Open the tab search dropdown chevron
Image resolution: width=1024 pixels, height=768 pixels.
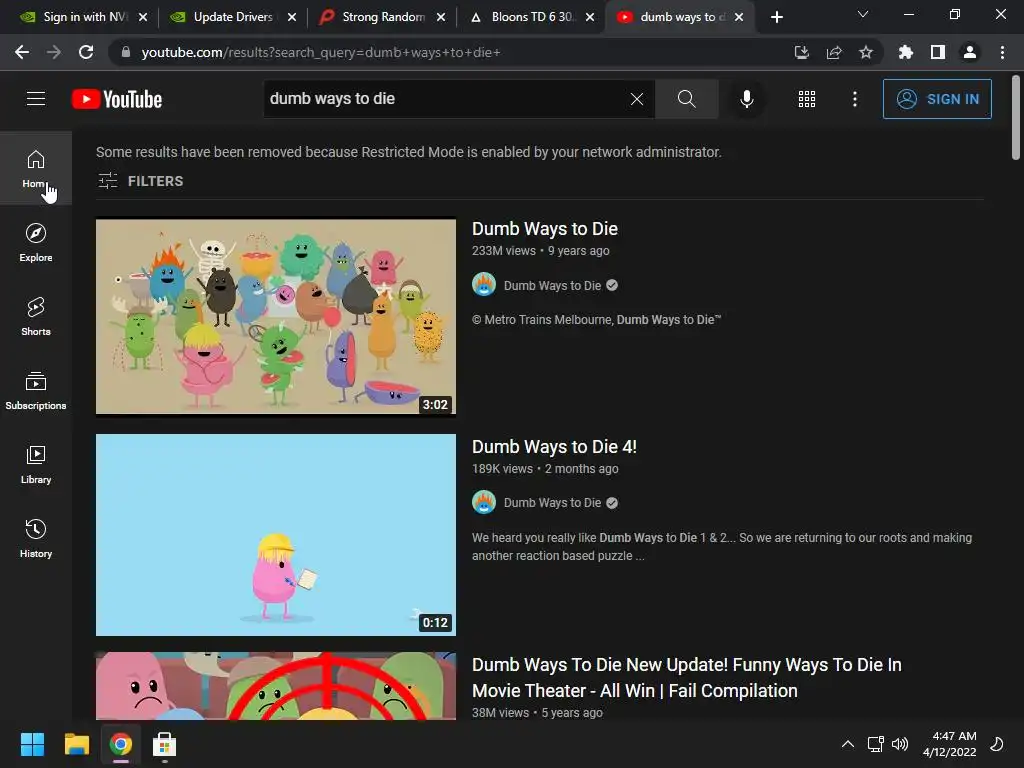(863, 14)
